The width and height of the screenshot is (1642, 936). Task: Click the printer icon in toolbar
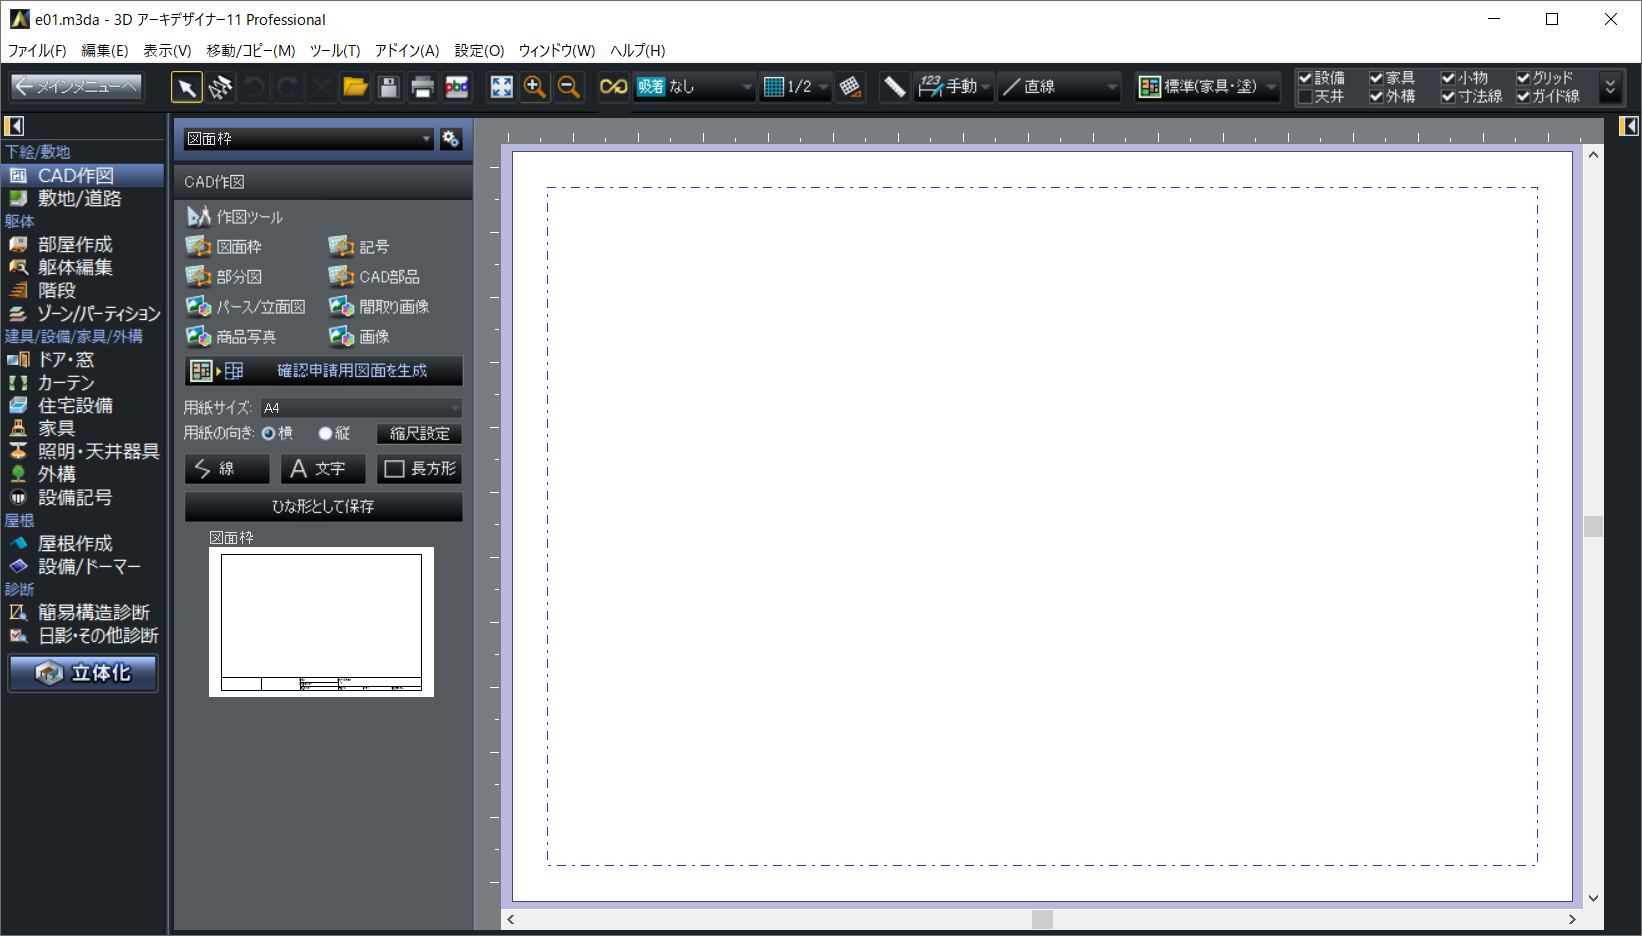tap(422, 88)
